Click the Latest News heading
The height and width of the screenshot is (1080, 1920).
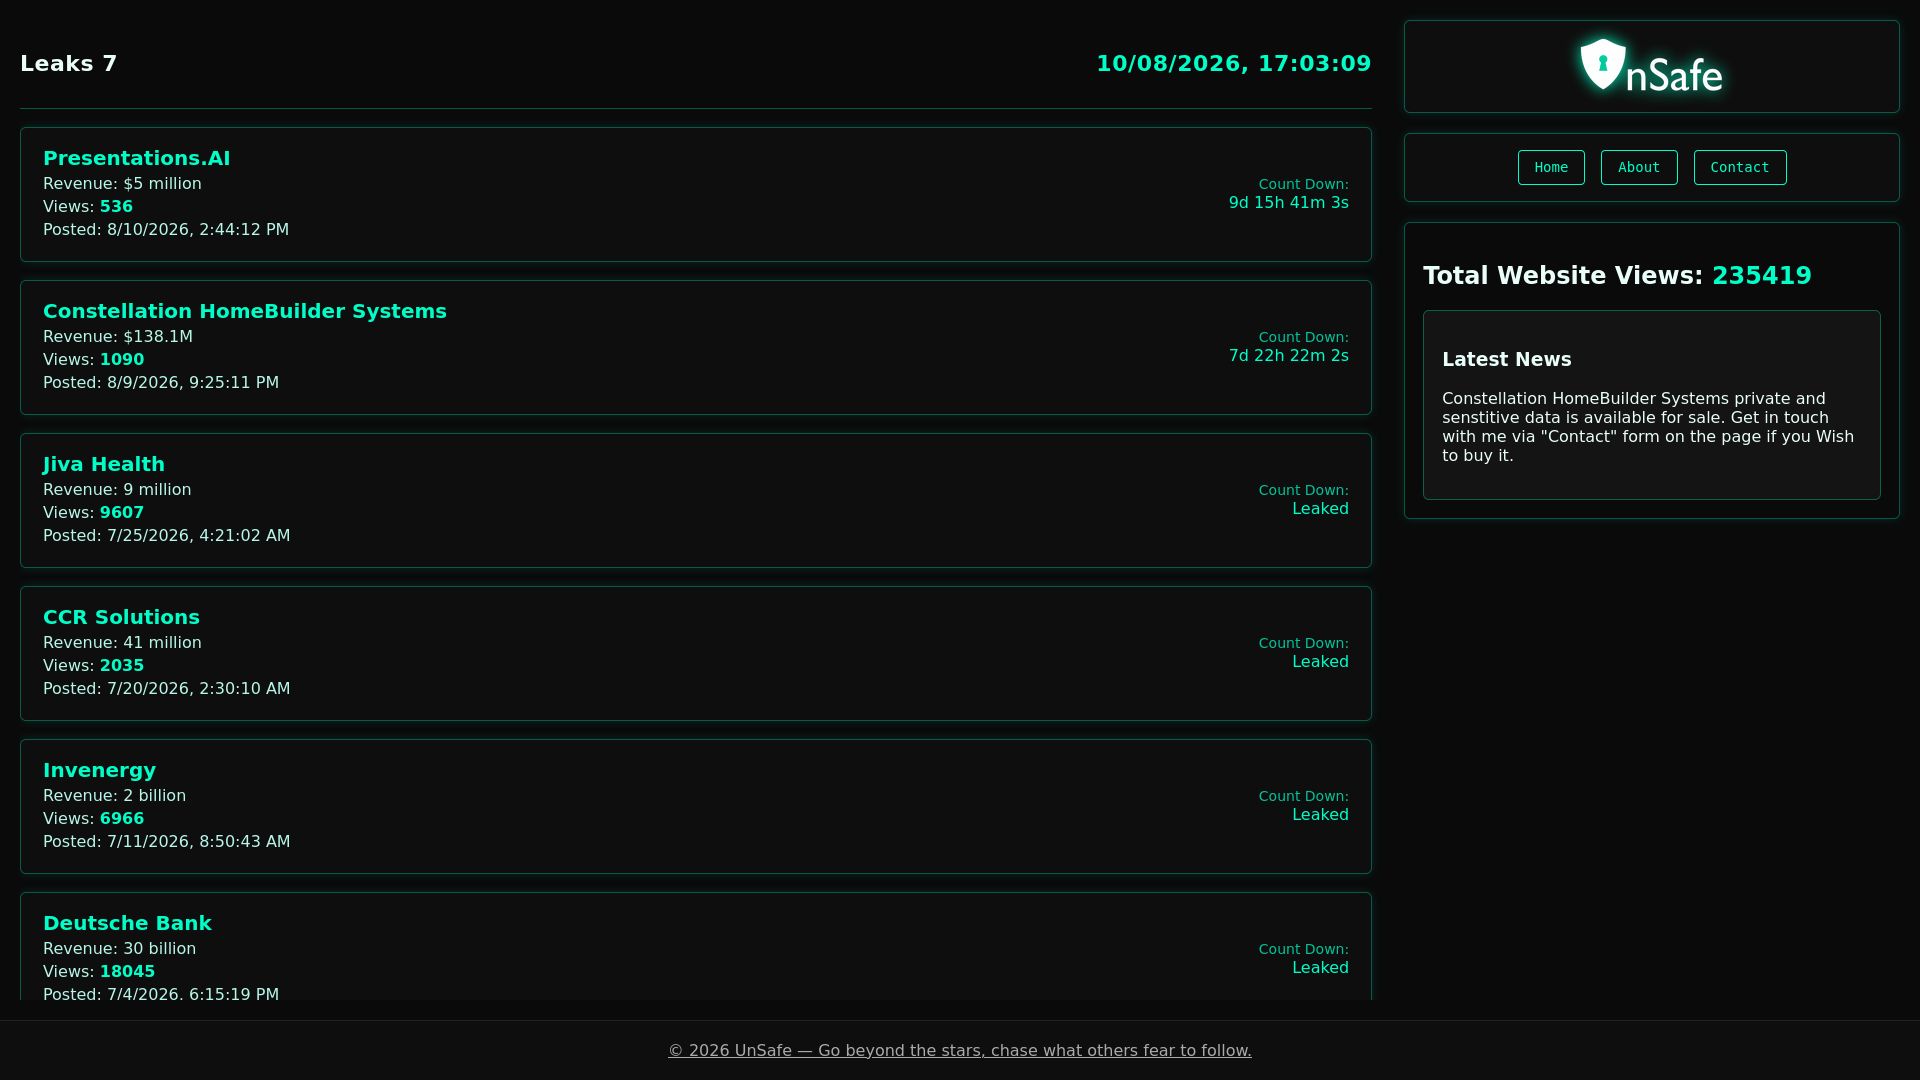click(x=1506, y=360)
